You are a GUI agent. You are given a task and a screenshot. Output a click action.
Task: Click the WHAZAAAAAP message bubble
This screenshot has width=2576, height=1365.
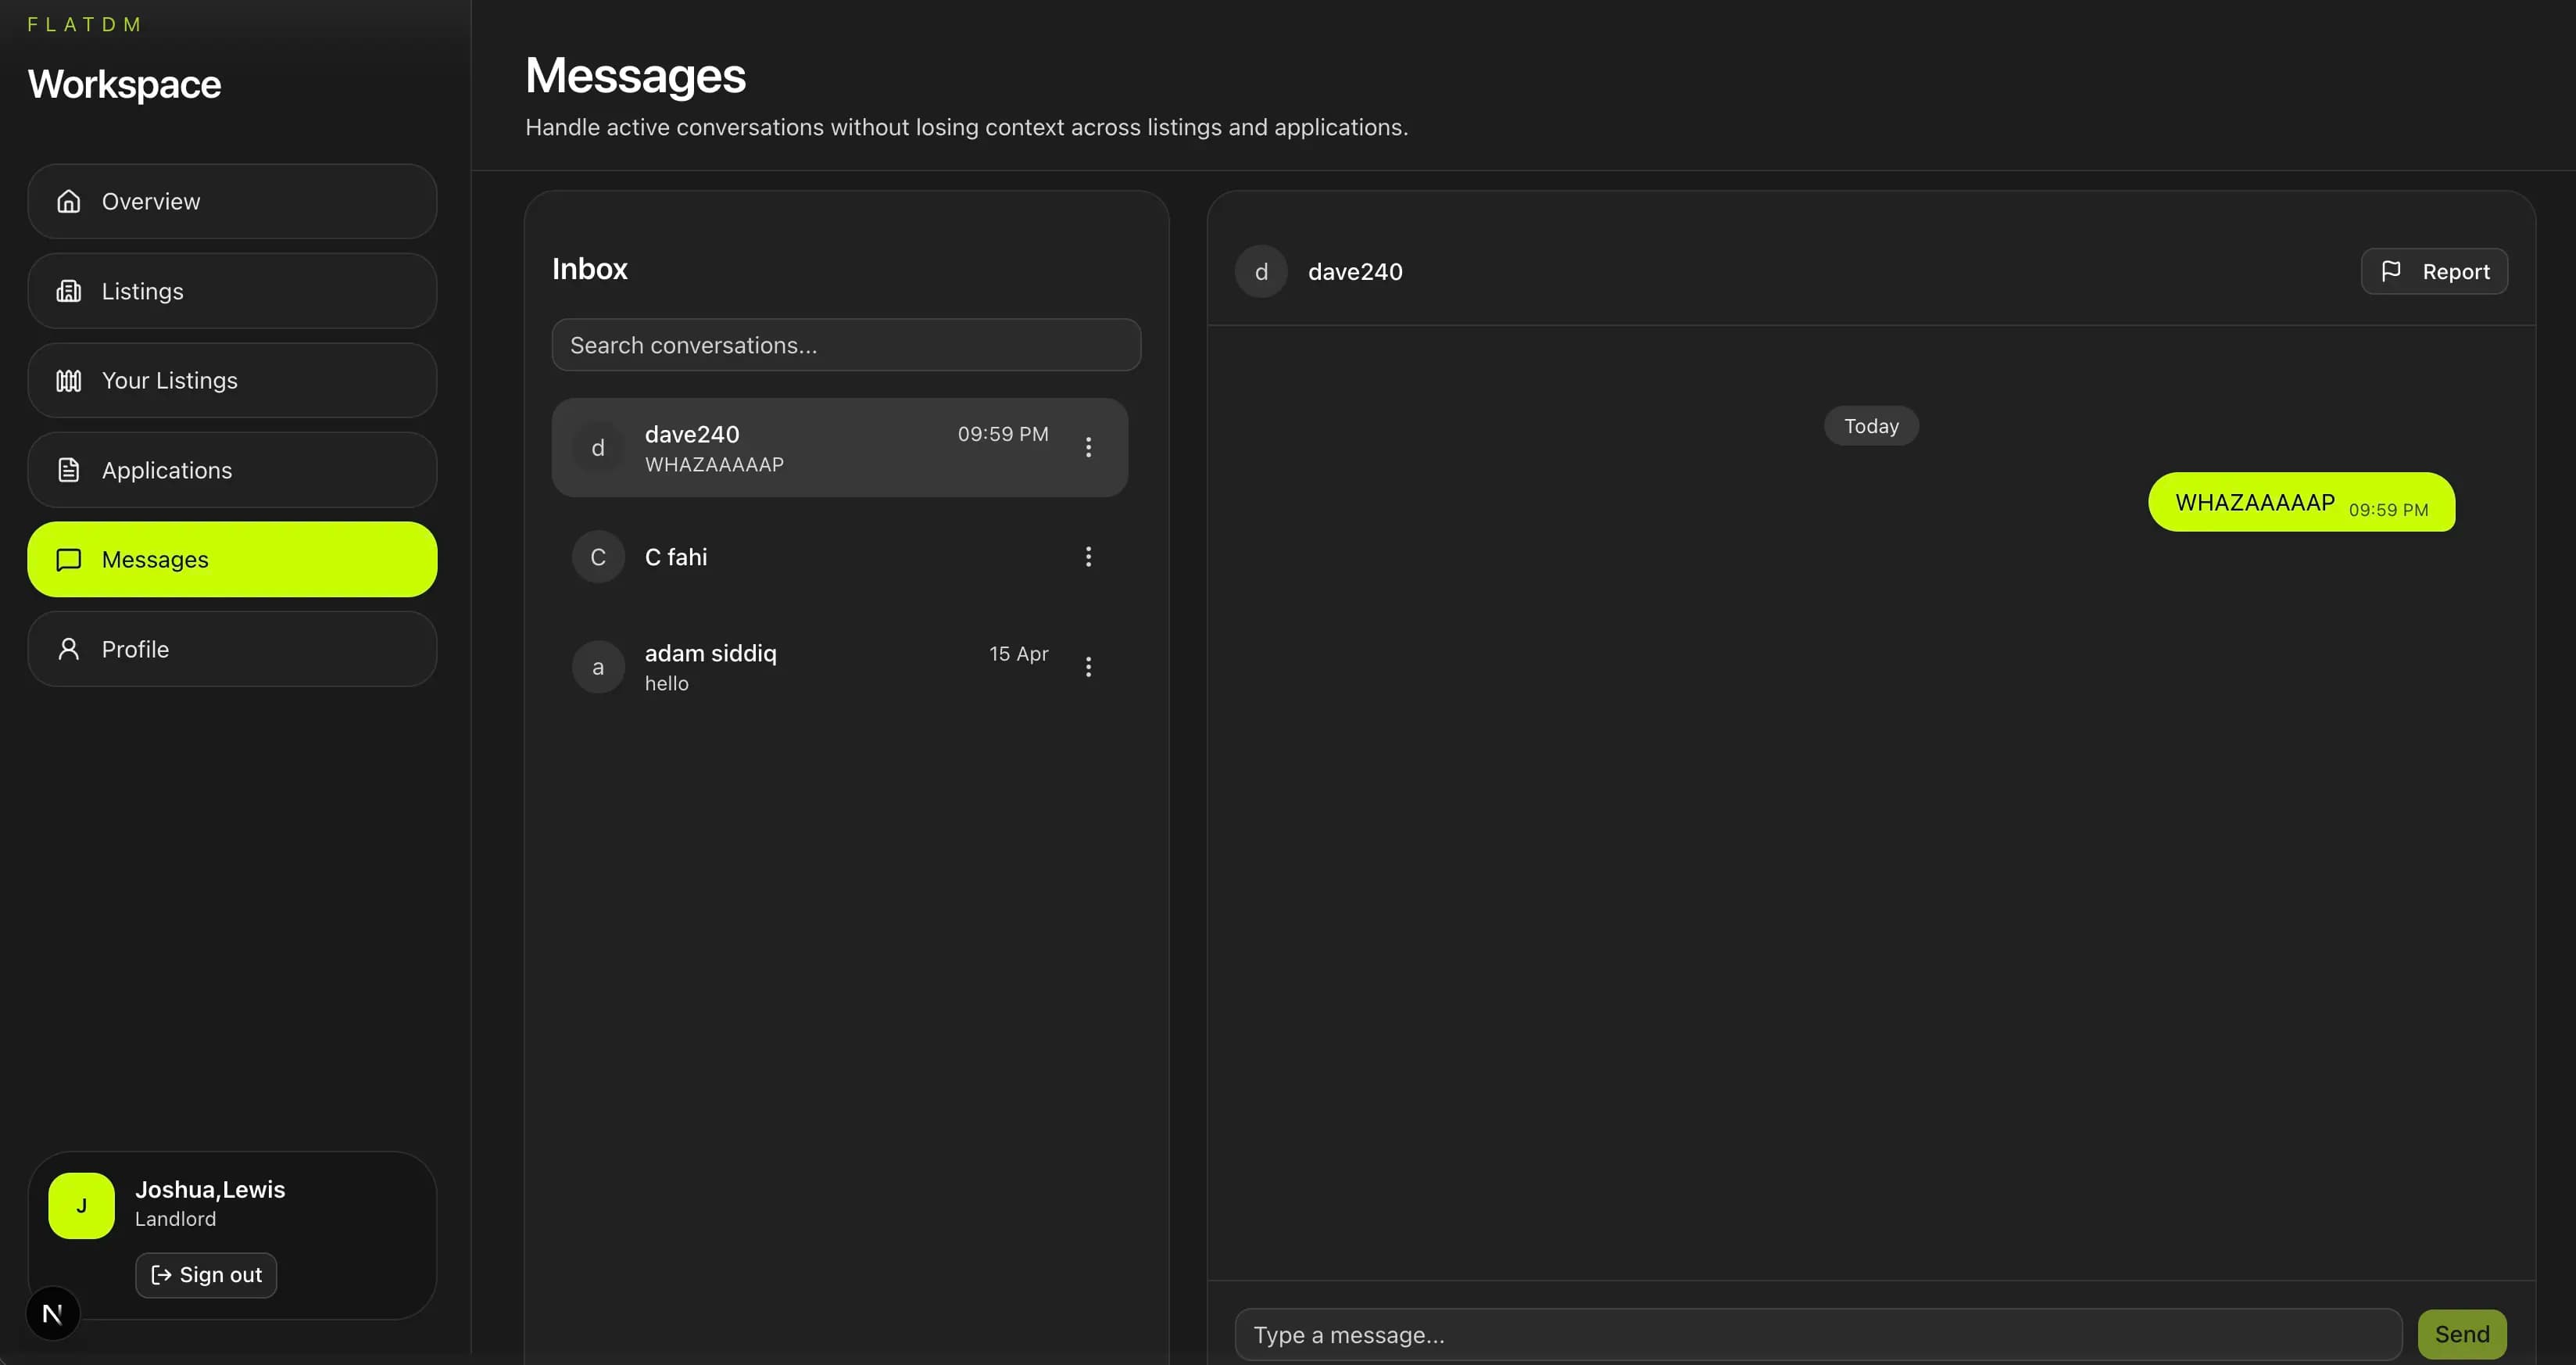pos(2301,502)
